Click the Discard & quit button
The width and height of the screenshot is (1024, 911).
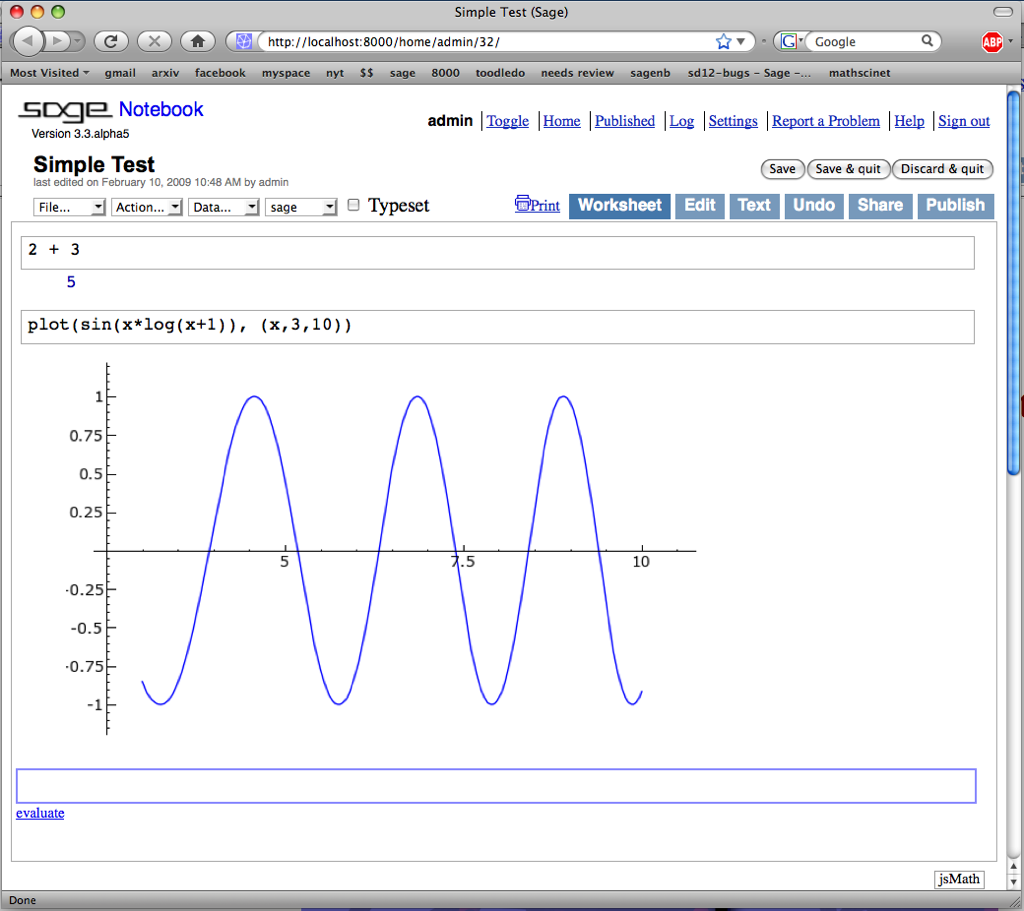942,169
